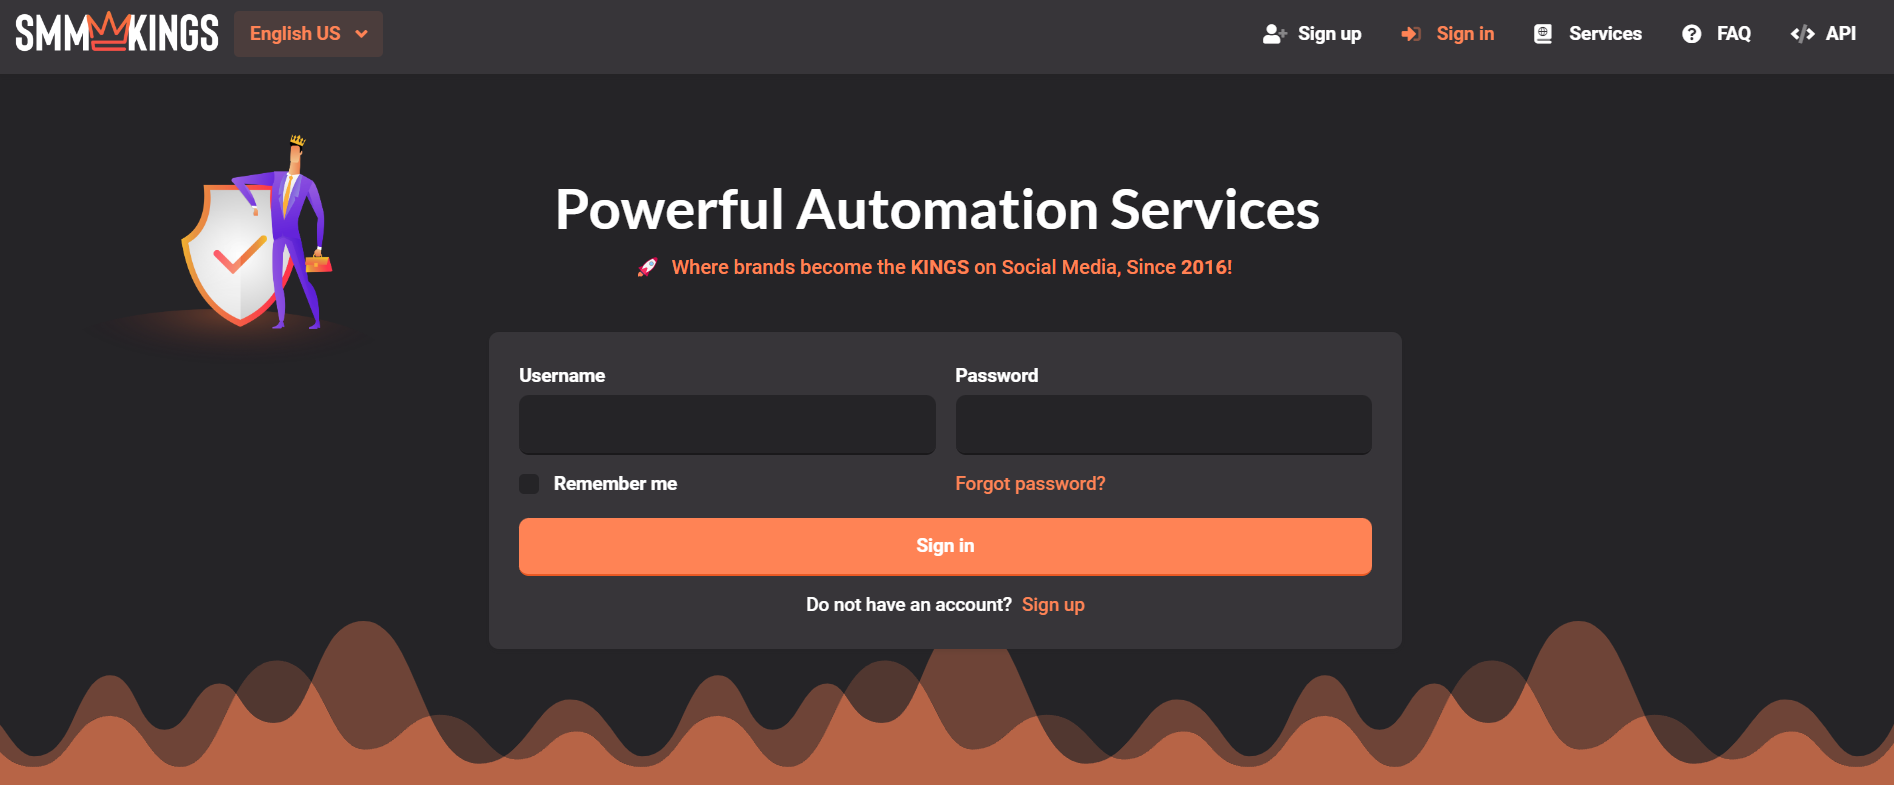Click the Sign up user-plus icon

pos(1274,34)
